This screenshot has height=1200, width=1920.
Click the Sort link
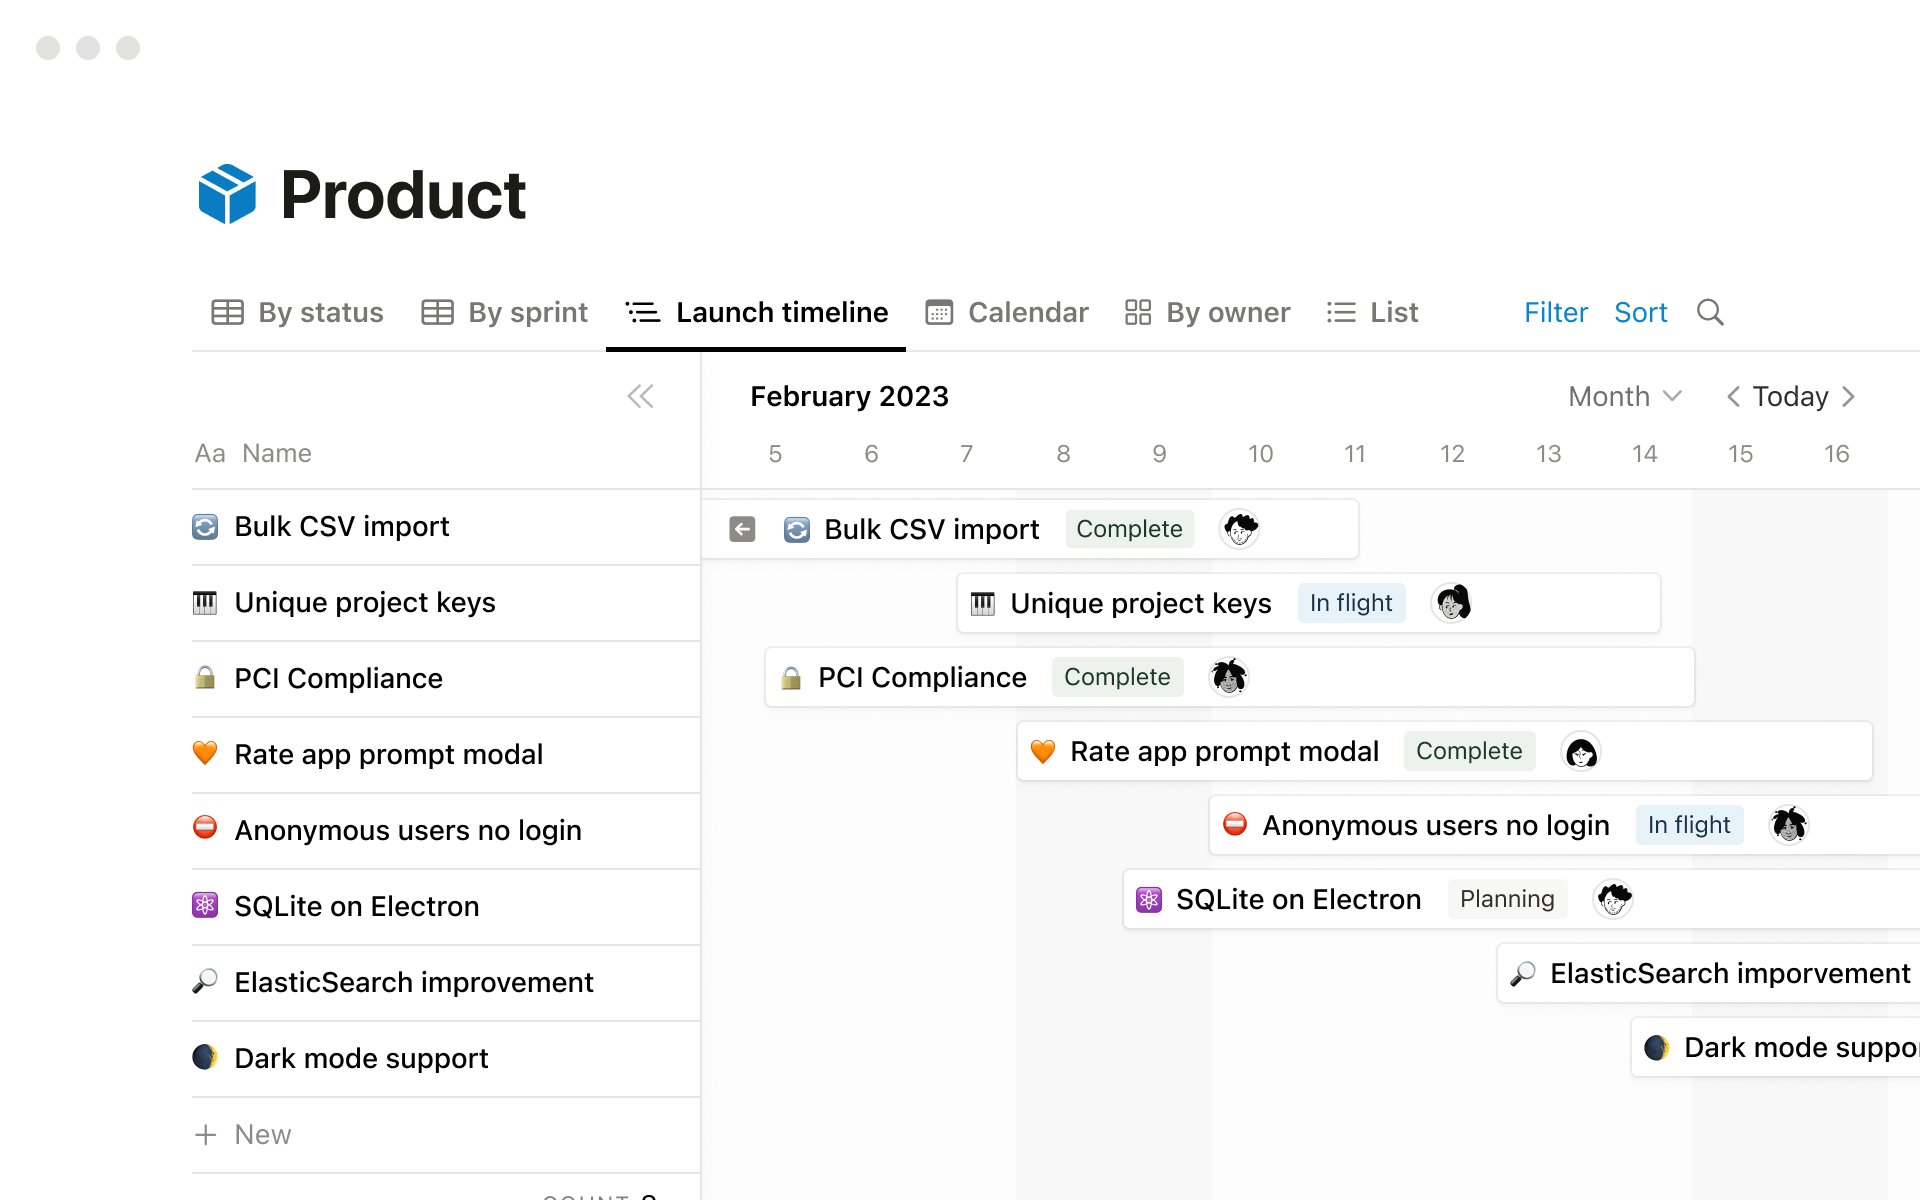[1640, 313]
